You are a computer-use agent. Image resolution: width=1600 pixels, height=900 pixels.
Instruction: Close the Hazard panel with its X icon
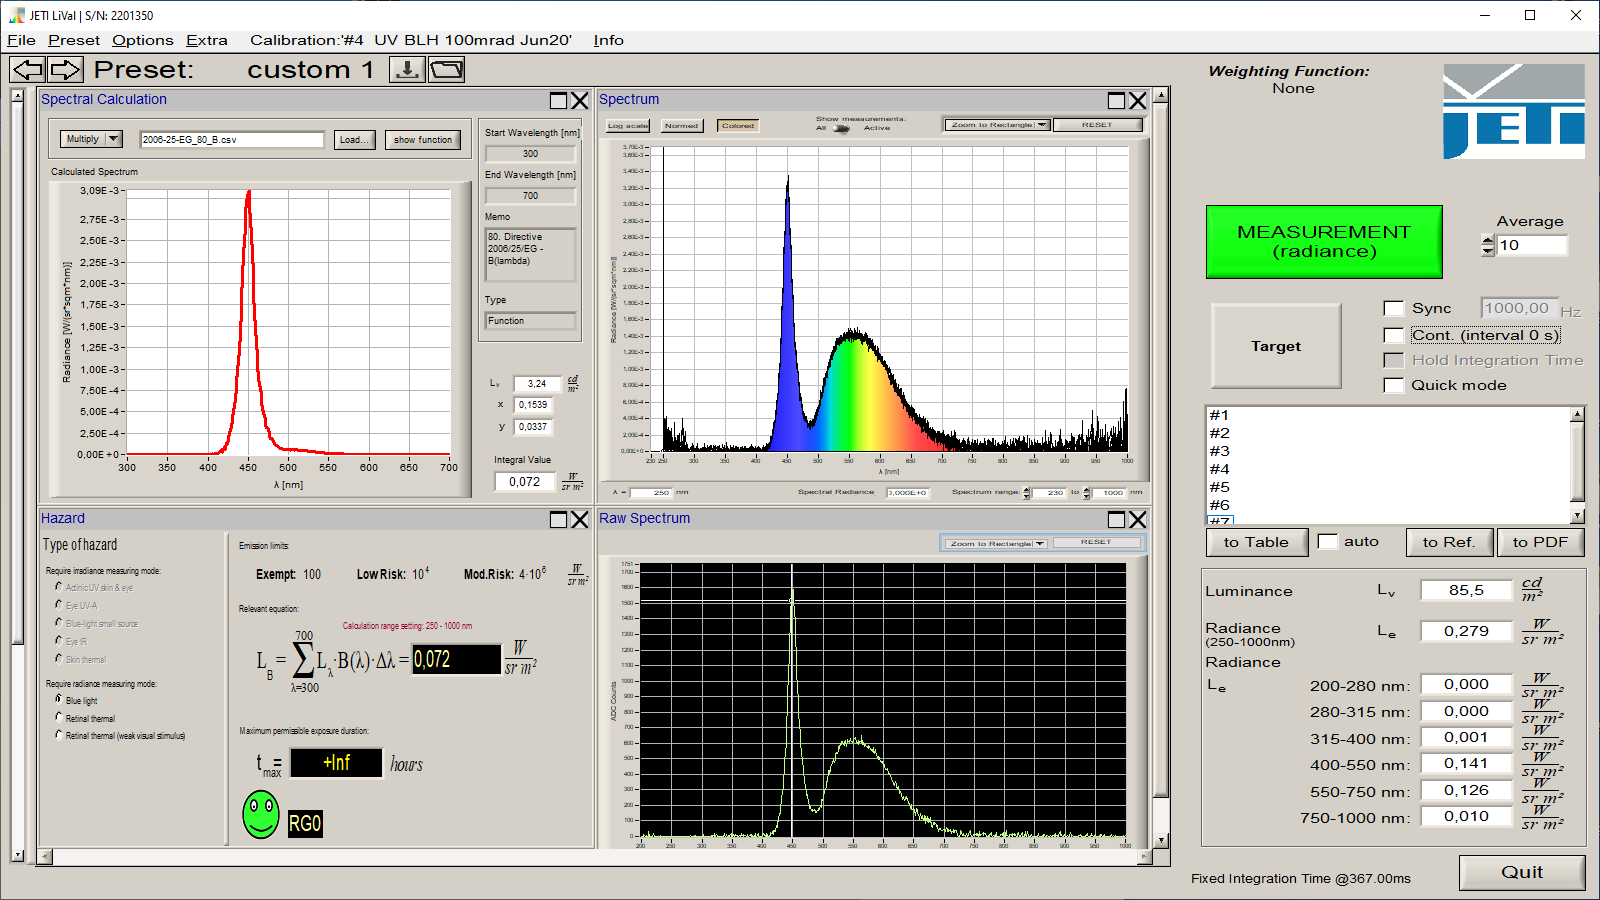579,519
